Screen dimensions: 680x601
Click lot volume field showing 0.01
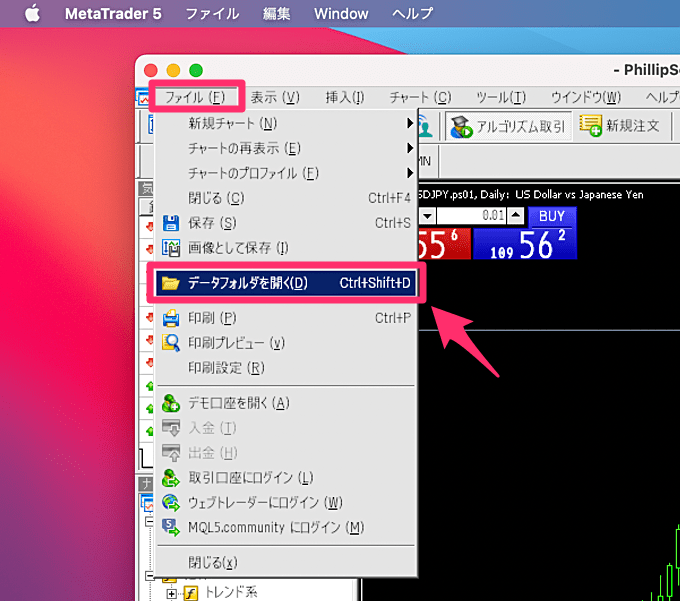click(471, 216)
